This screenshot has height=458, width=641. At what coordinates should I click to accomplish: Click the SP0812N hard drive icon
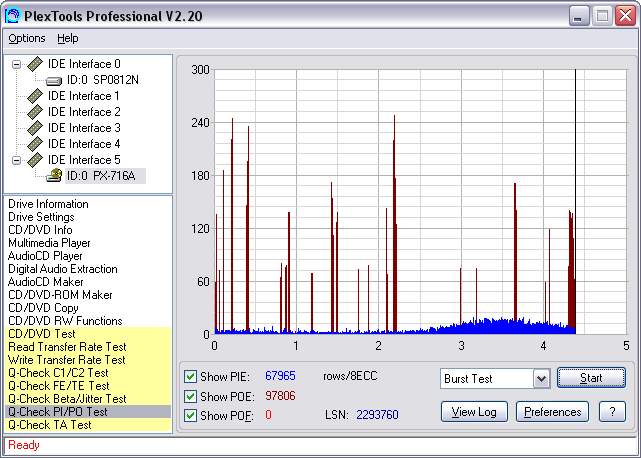54,81
